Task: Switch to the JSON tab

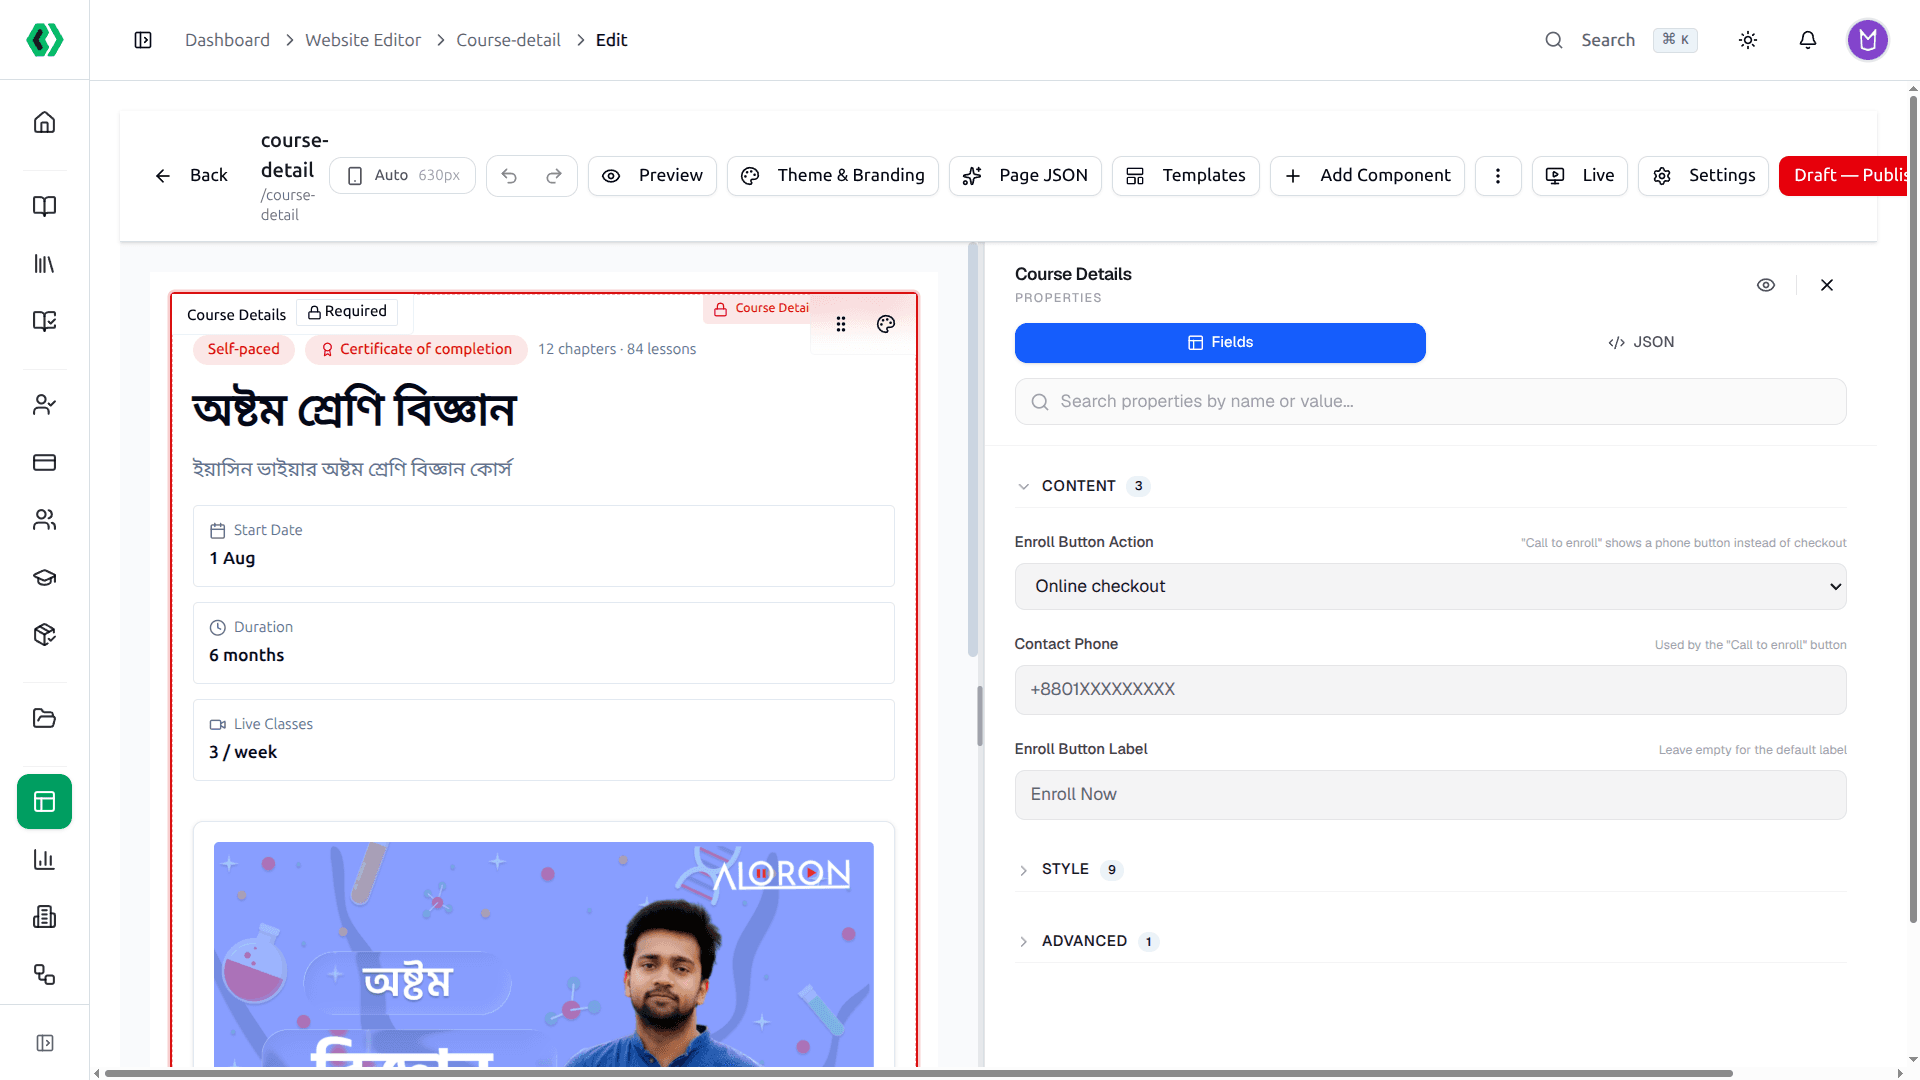Action: click(x=1641, y=343)
